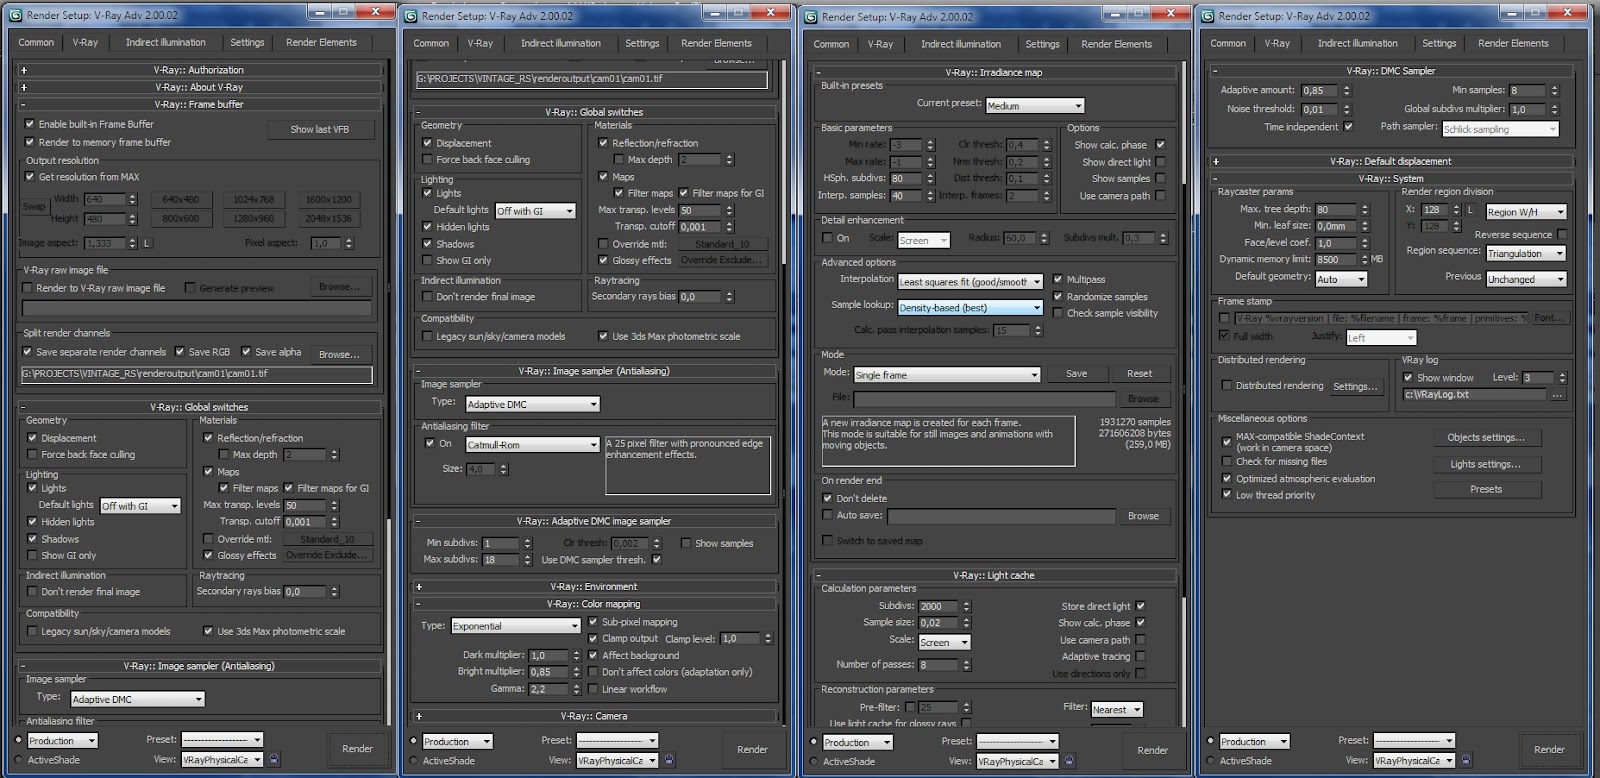Open the Interpolation dropdown for irradiance map

(970, 282)
